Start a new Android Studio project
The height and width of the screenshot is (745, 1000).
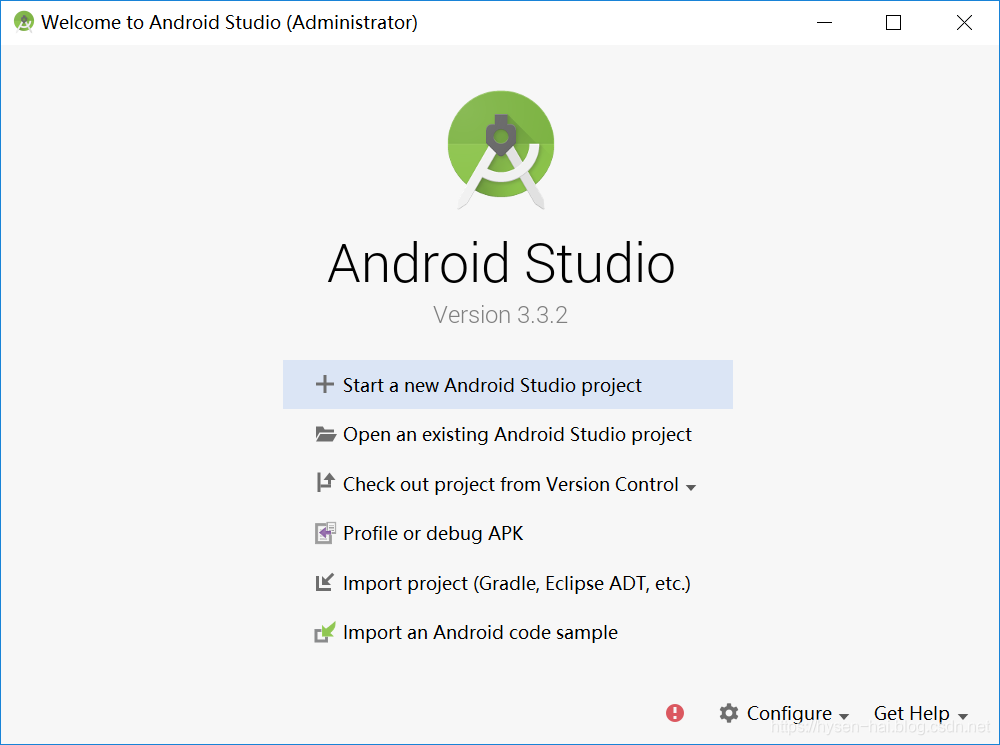tap(508, 385)
